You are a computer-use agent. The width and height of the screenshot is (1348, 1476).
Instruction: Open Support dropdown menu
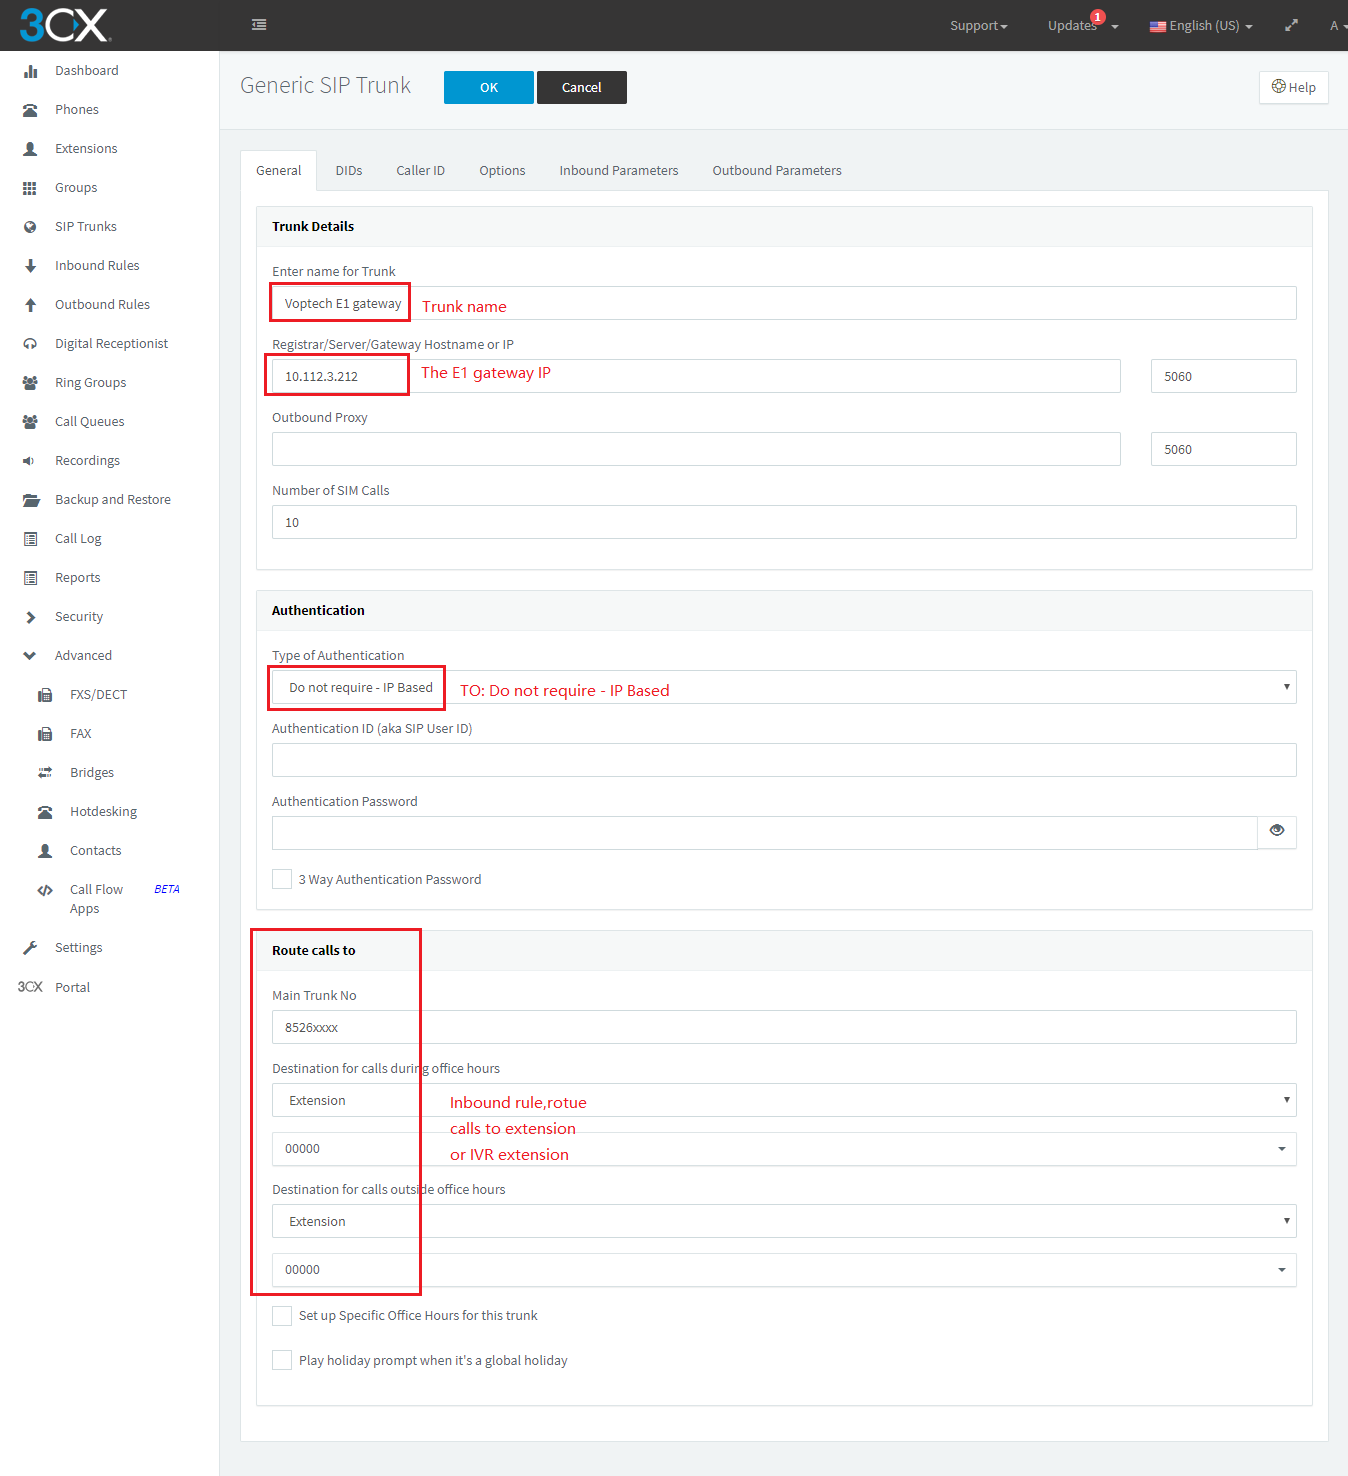[x=978, y=26]
